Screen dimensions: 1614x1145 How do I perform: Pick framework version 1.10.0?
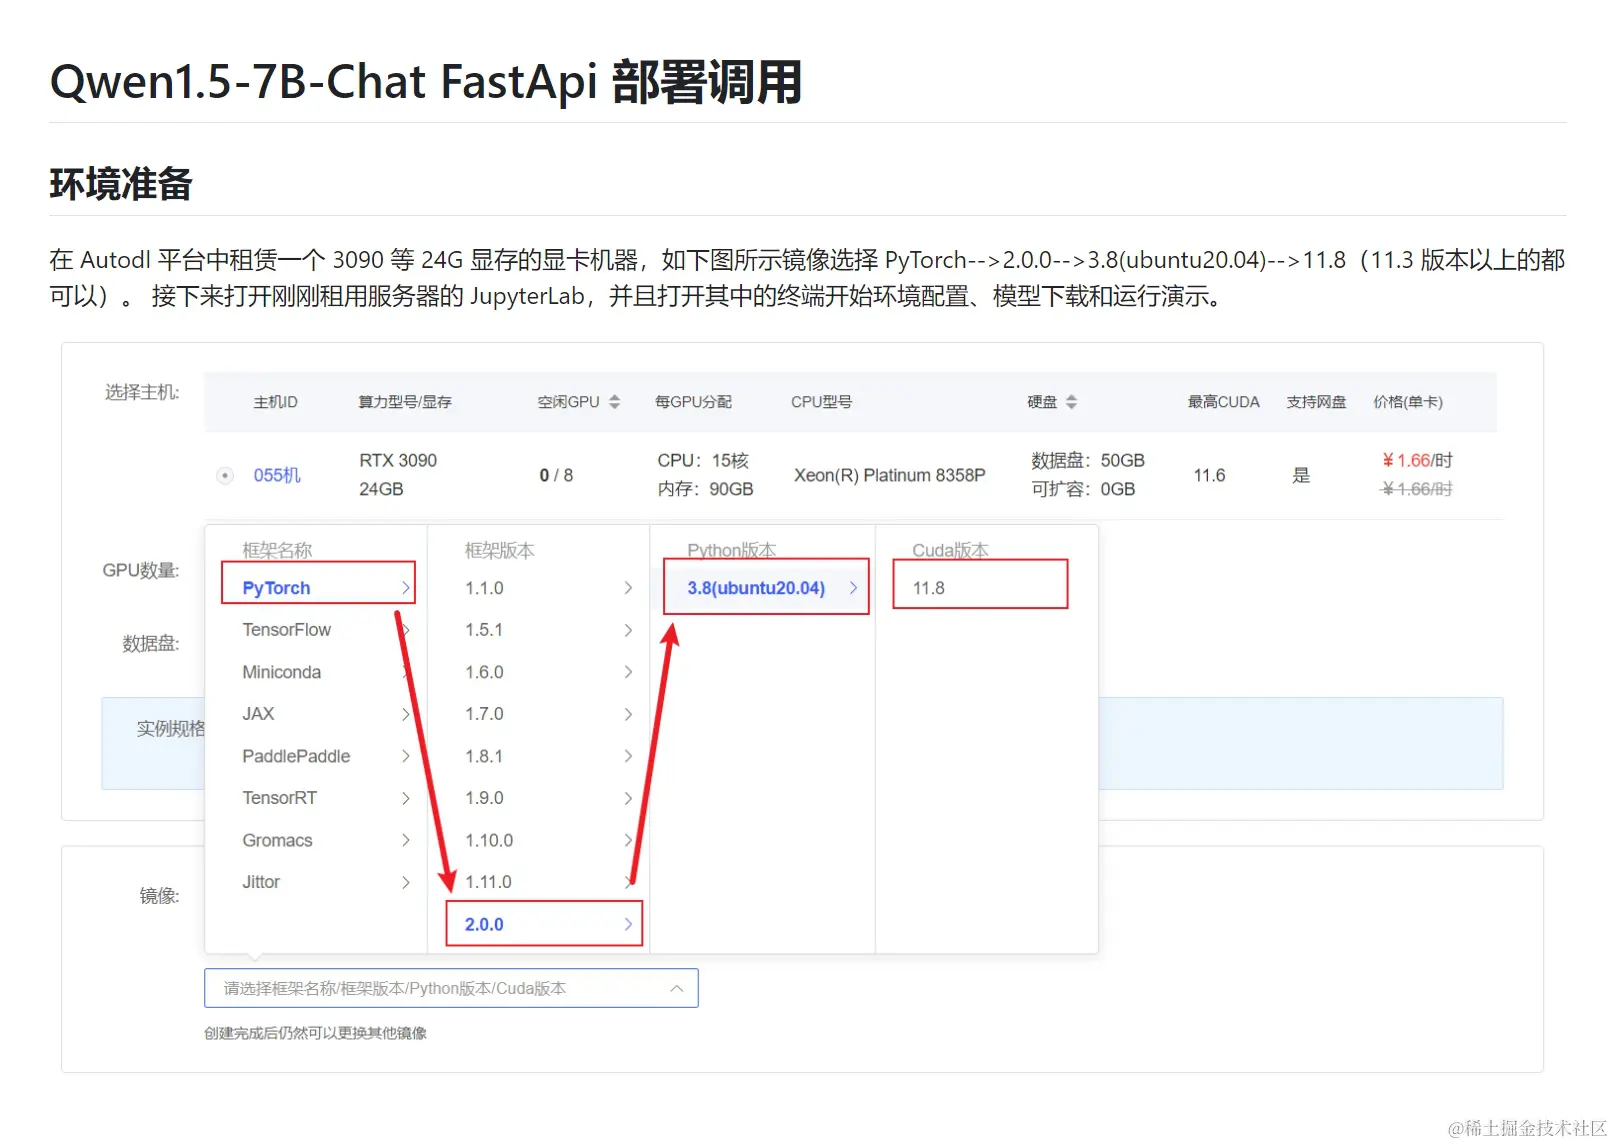489,840
